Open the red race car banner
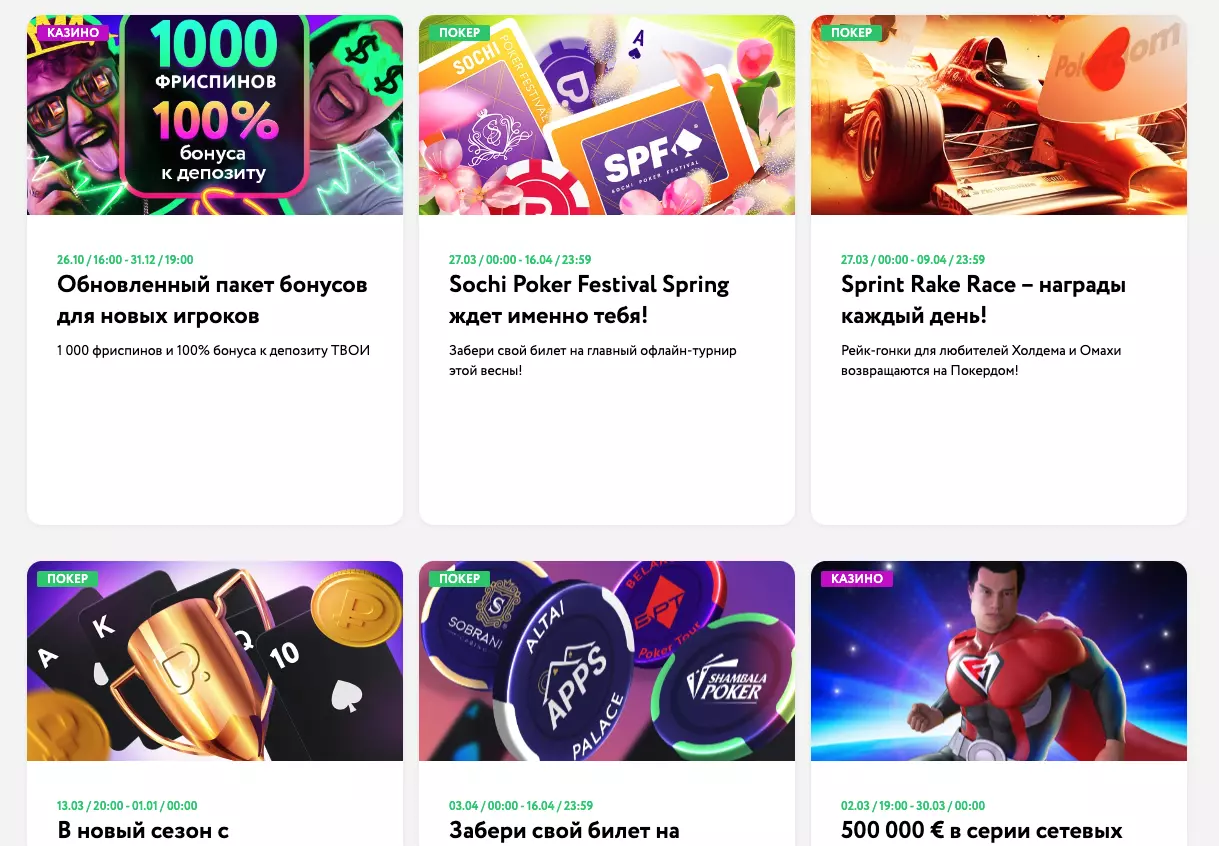 [998, 115]
